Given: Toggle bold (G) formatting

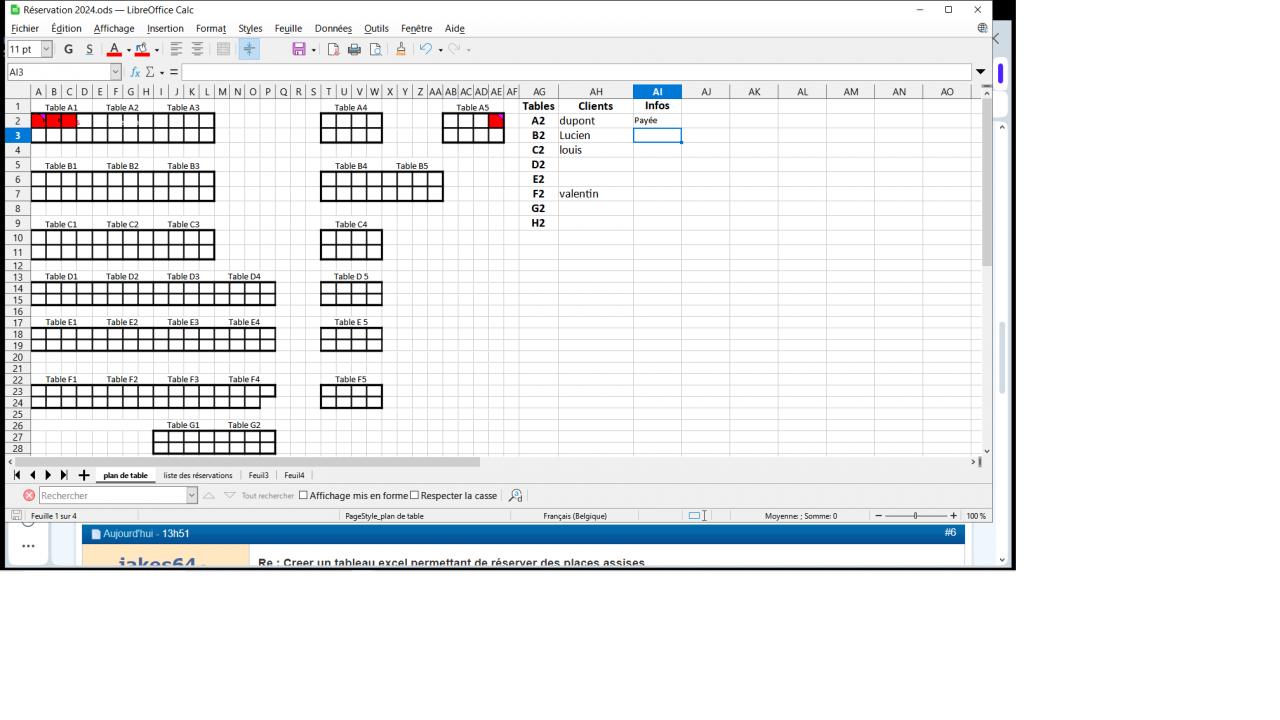Looking at the screenshot, I should pos(69,49).
